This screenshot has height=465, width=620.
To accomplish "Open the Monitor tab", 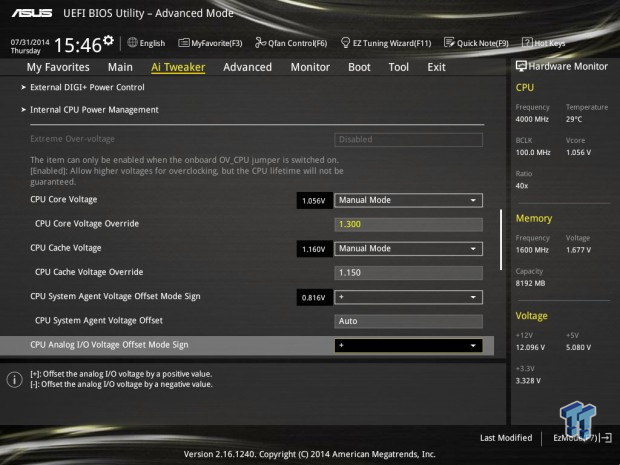I will click(x=310, y=67).
